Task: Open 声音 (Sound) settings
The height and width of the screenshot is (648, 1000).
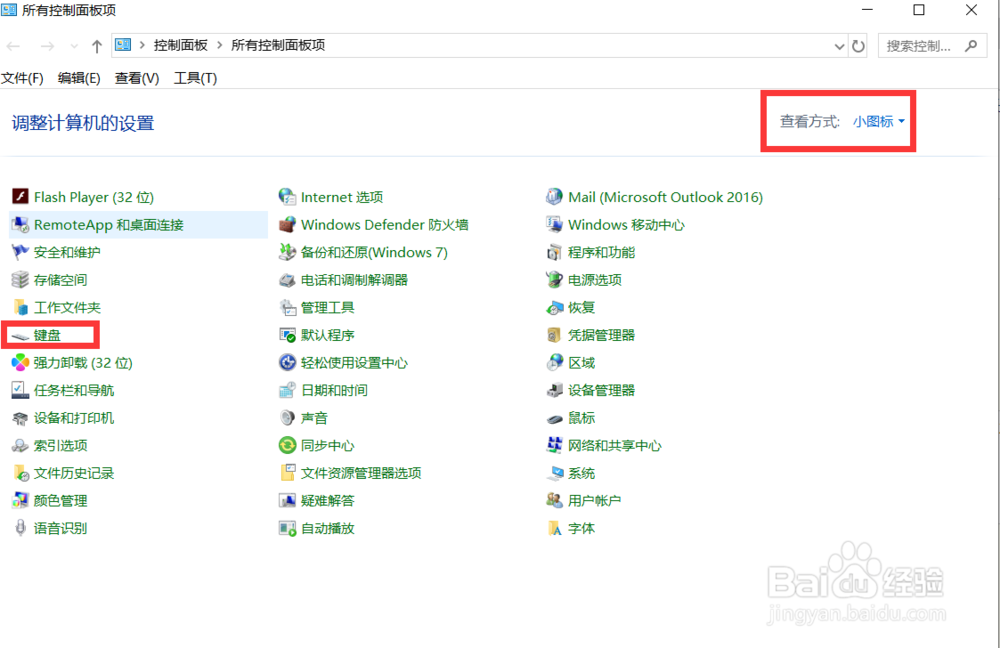Action: click(x=316, y=418)
